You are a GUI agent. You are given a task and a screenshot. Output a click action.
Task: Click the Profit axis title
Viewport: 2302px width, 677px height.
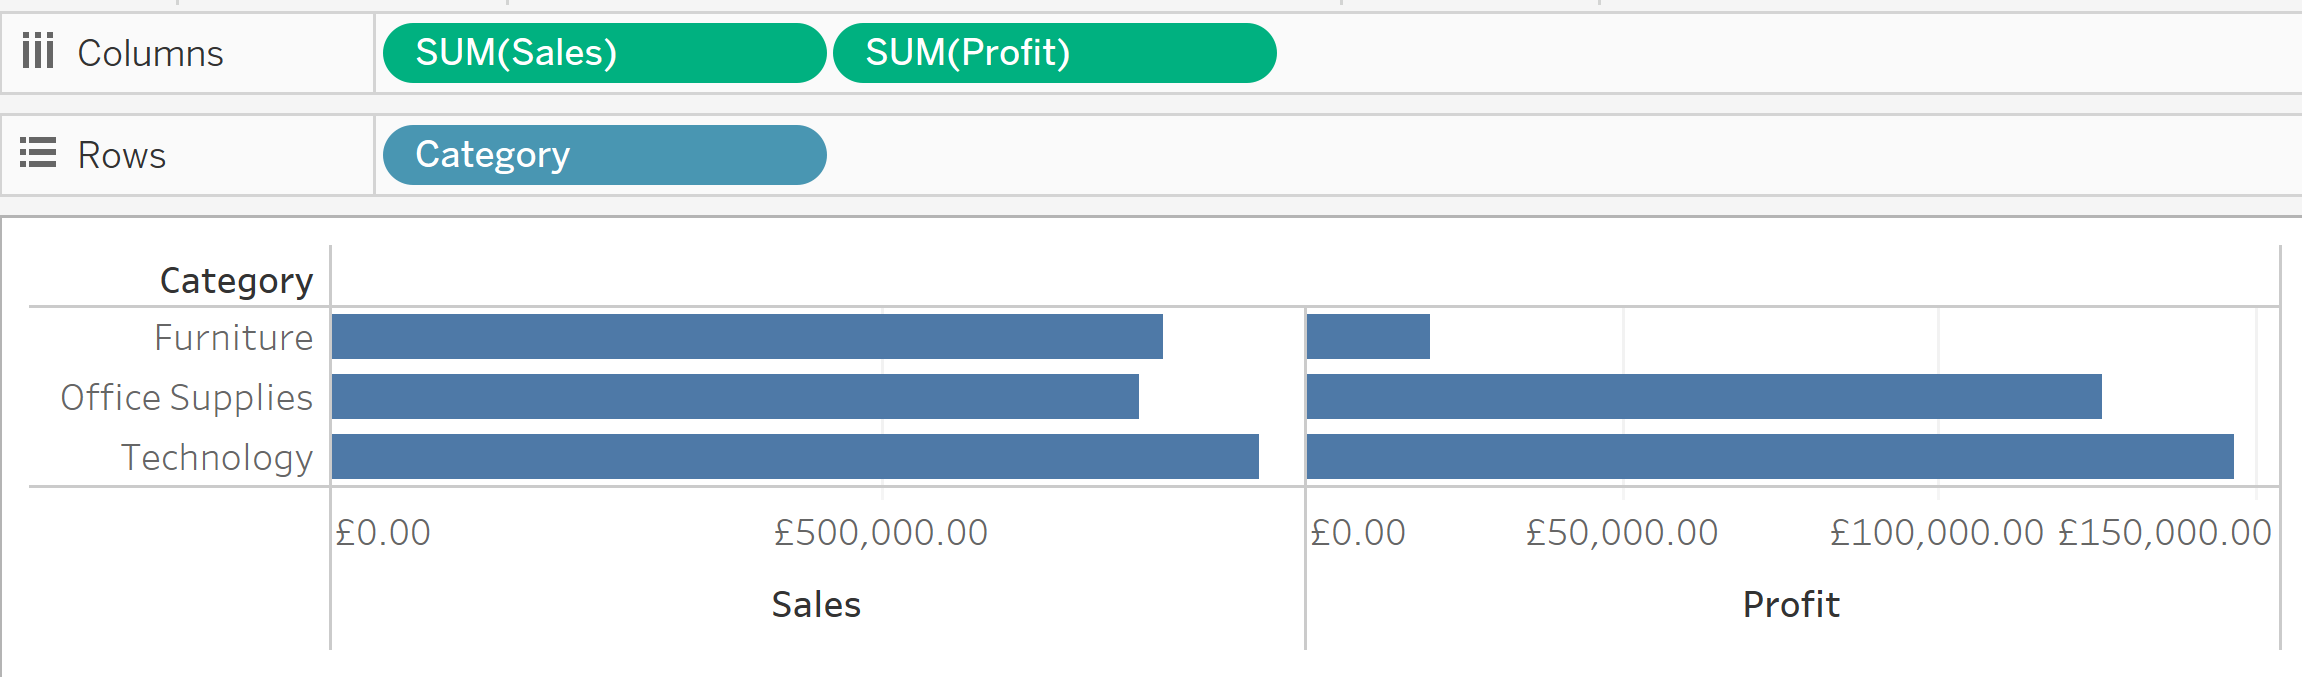click(x=1791, y=605)
